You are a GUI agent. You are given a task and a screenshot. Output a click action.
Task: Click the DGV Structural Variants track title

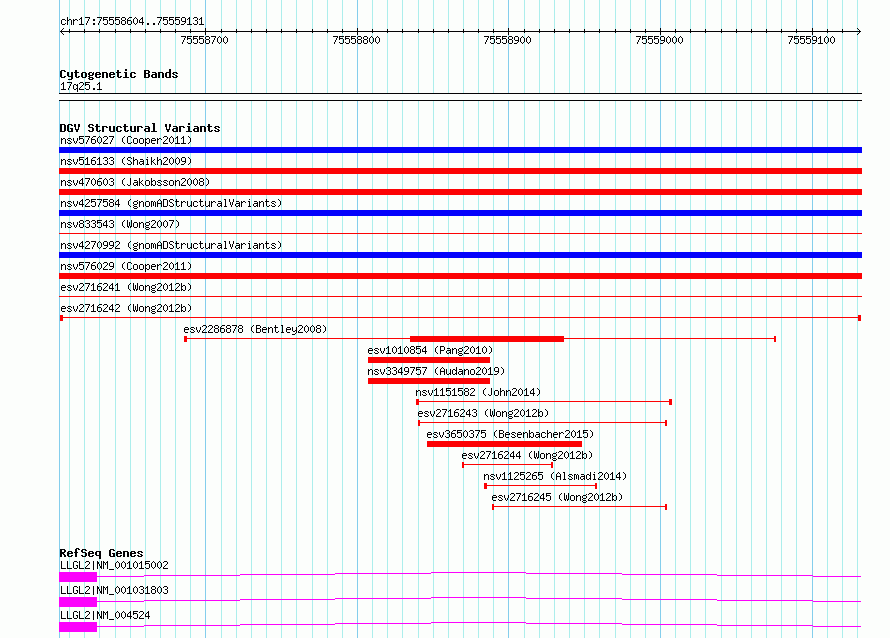[x=140, y=128]
